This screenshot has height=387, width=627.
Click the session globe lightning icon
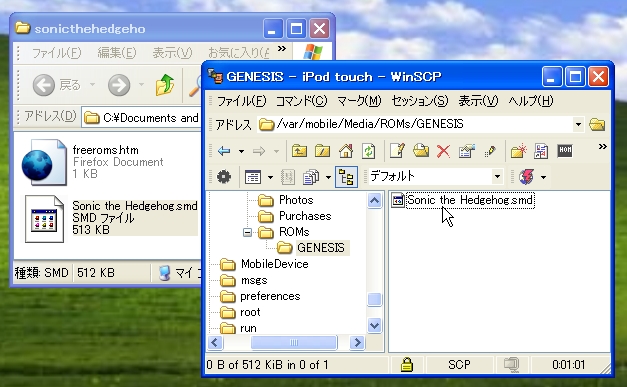527,176
